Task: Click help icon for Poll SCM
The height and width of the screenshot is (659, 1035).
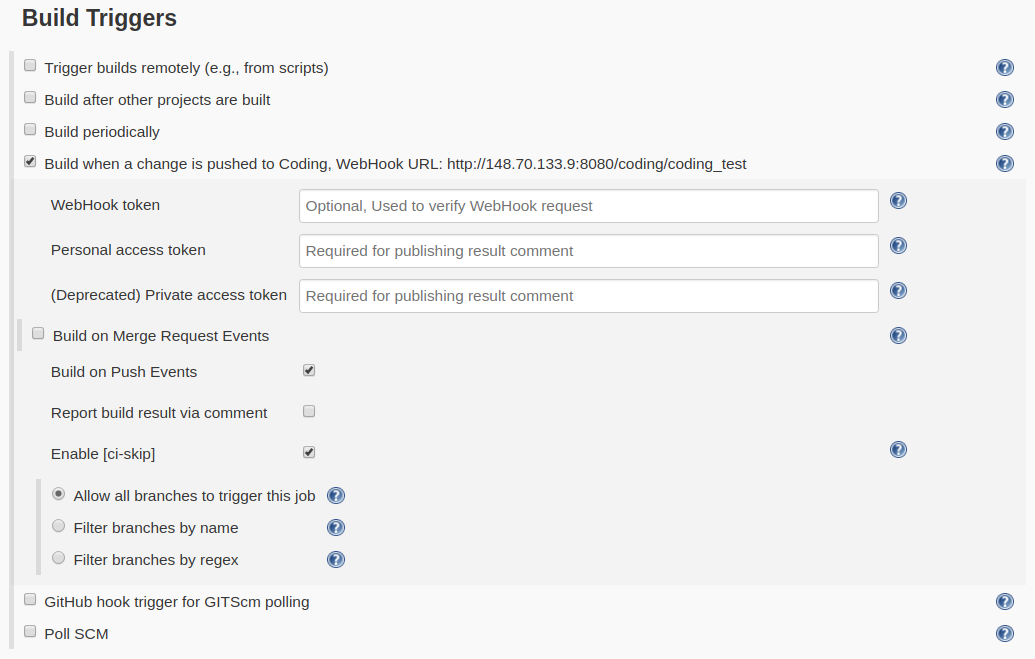Action: (1005, 634)
